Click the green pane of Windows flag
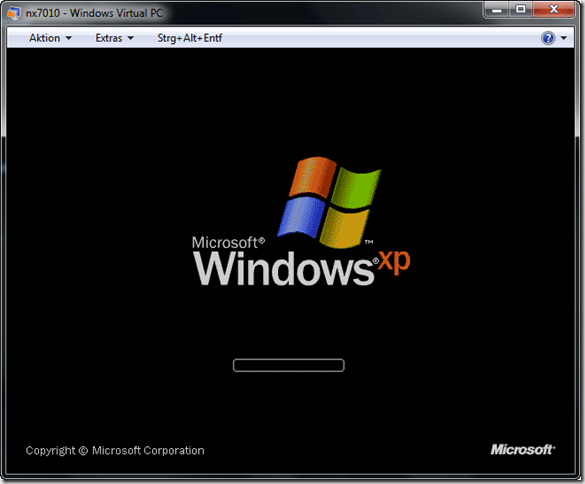Viewport: 585px width, 484px height. coord(356,187)
